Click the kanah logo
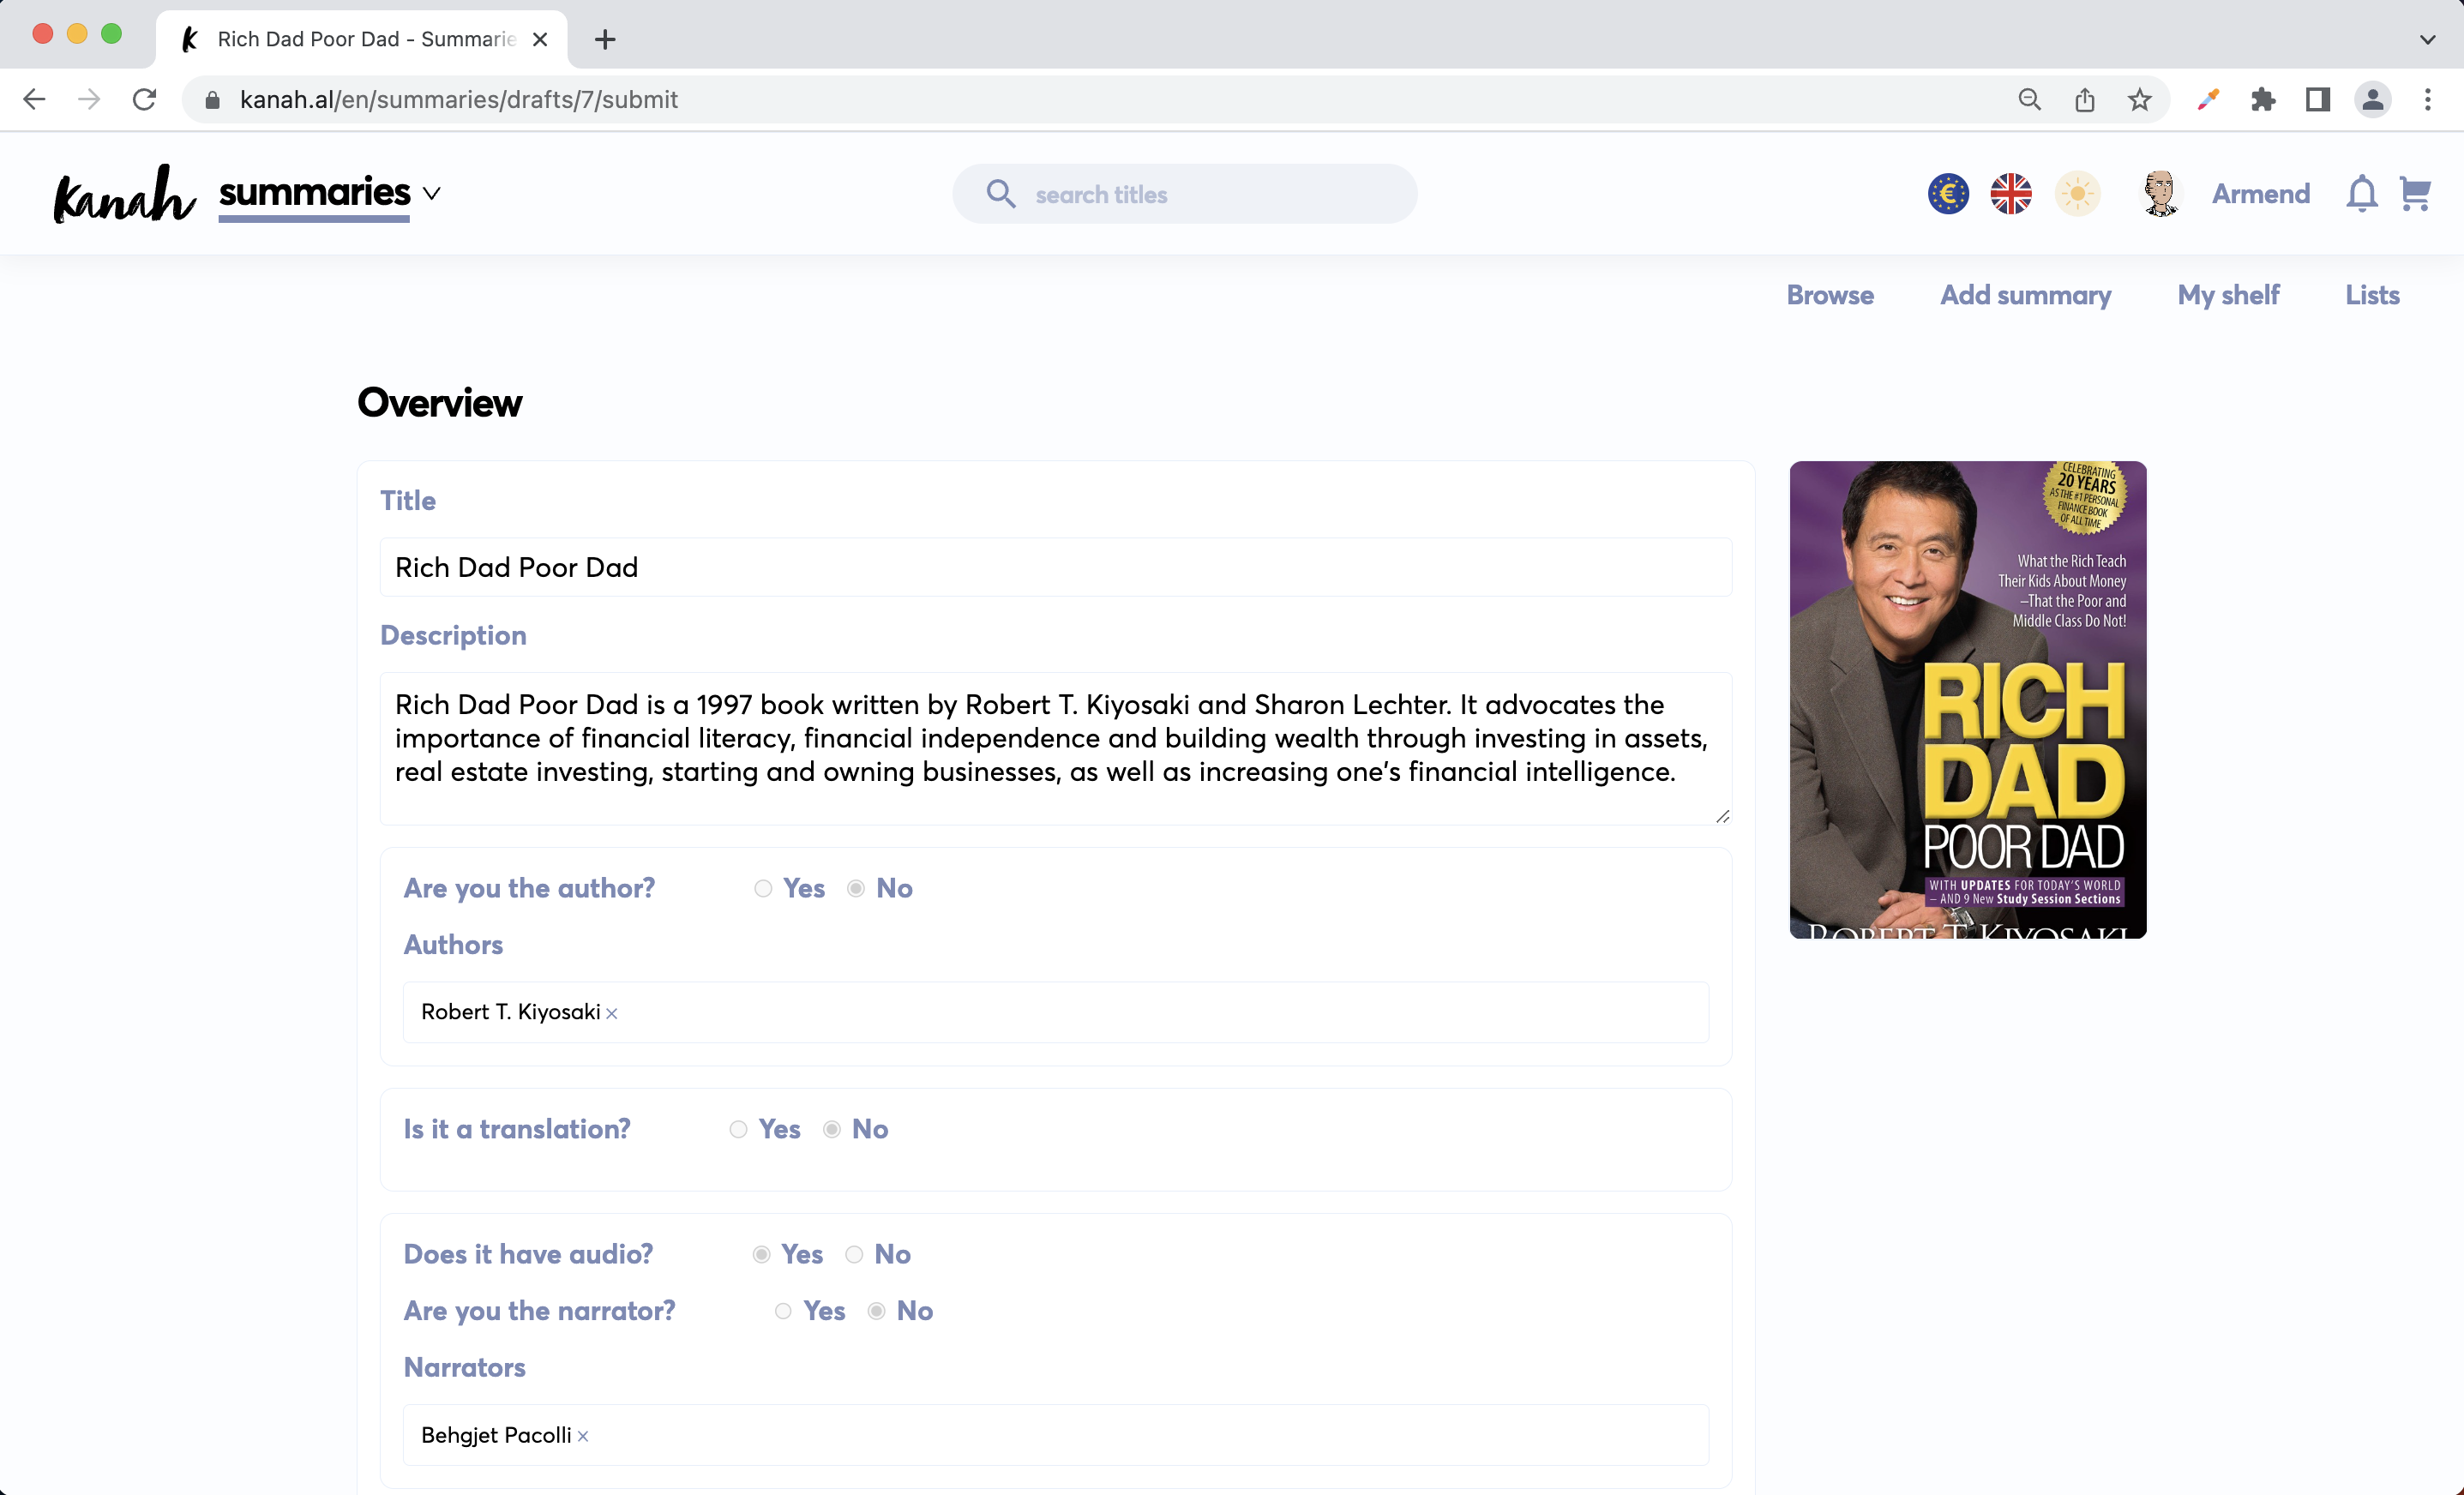 pyautogui.click(x=124, y=193)
